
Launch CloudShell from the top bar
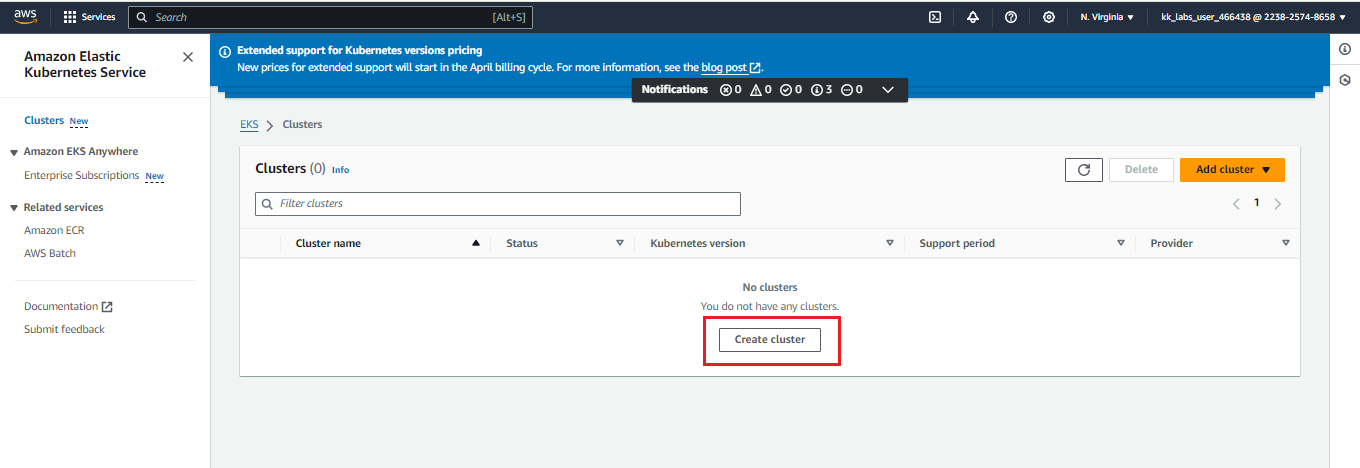[x=935, y=17]
